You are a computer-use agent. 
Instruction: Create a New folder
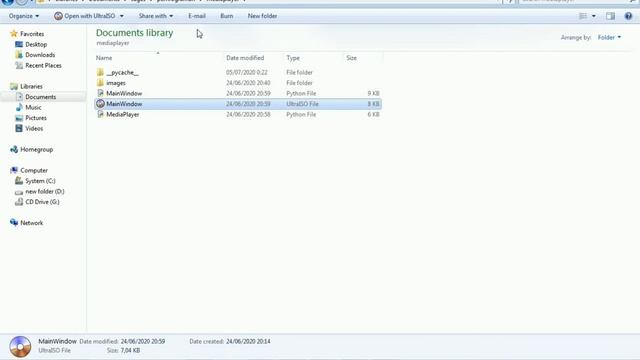click(262, 16)
